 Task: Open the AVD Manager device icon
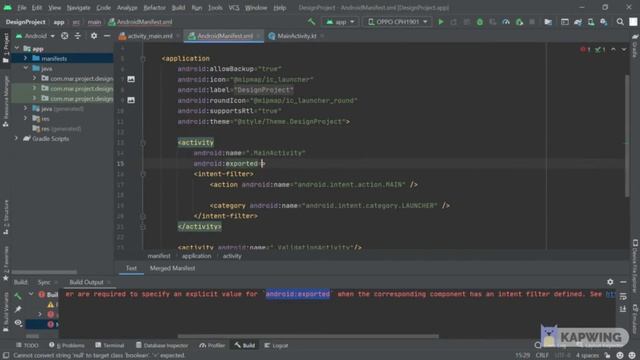click(x=591, y=22)
